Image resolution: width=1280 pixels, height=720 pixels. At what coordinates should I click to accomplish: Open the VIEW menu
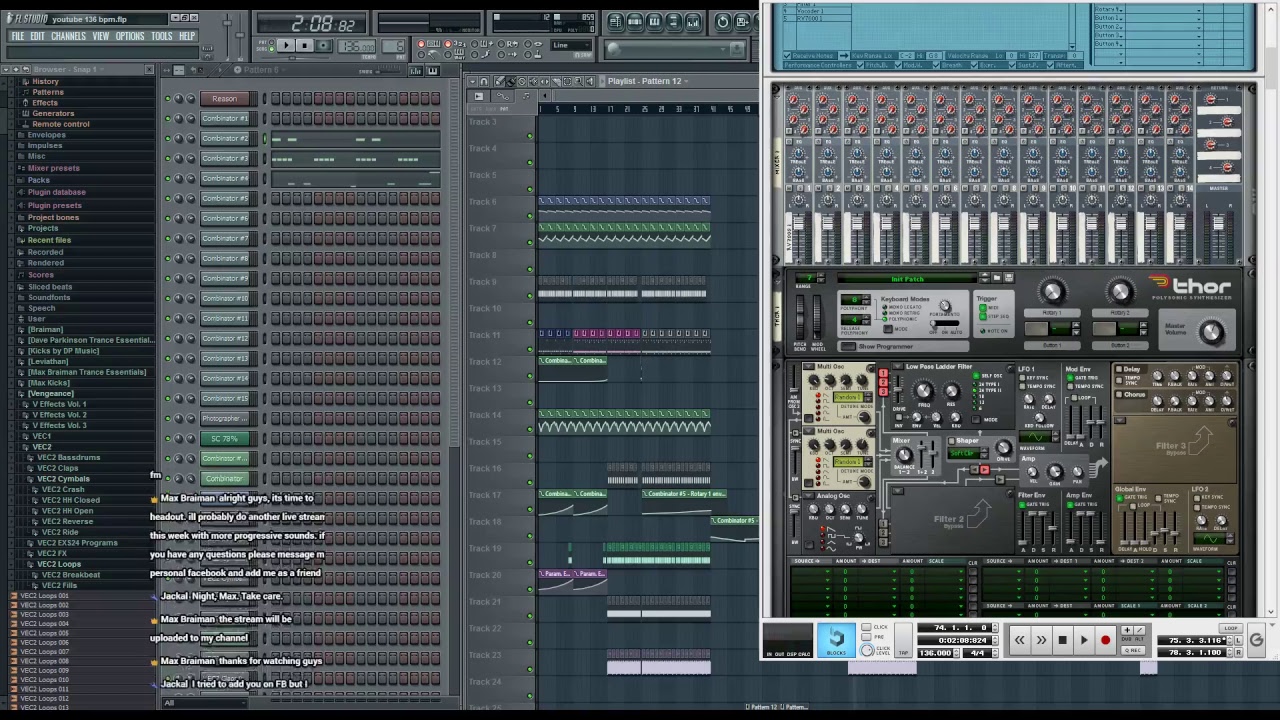point(101,36)
